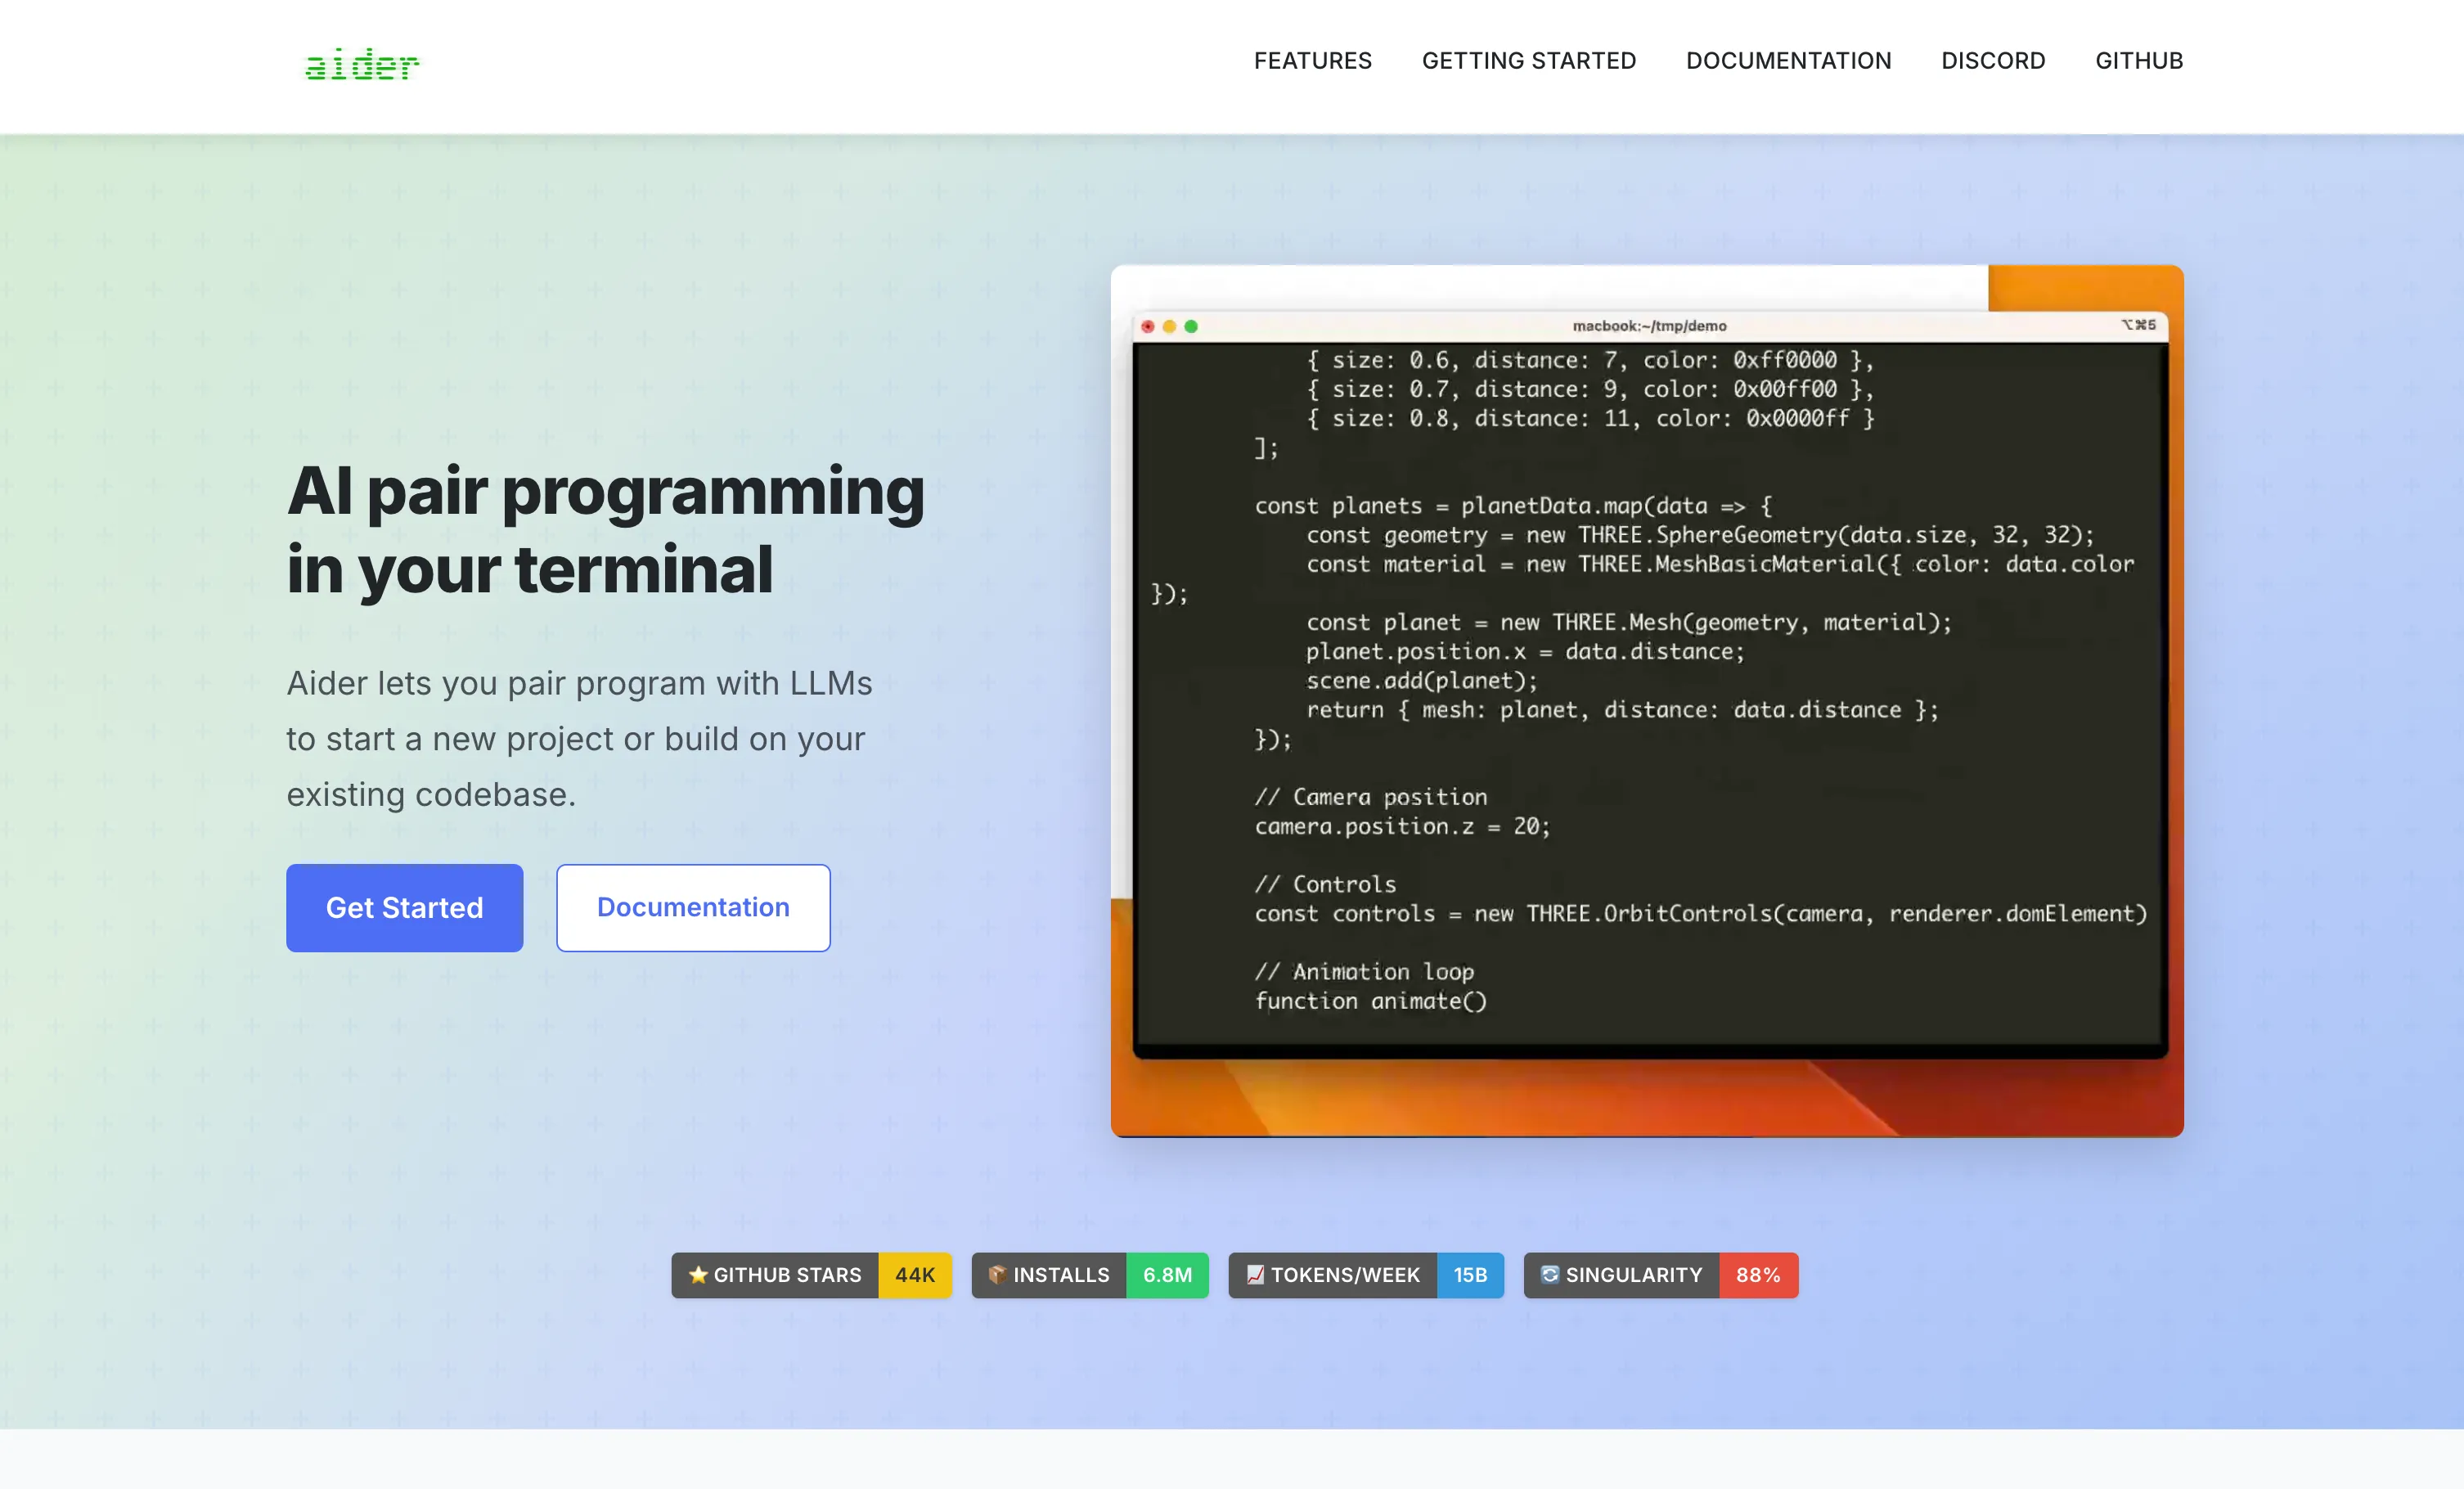2464x1489 pixels.
Task: Click the green aider logo
Action: pos(362,64)
